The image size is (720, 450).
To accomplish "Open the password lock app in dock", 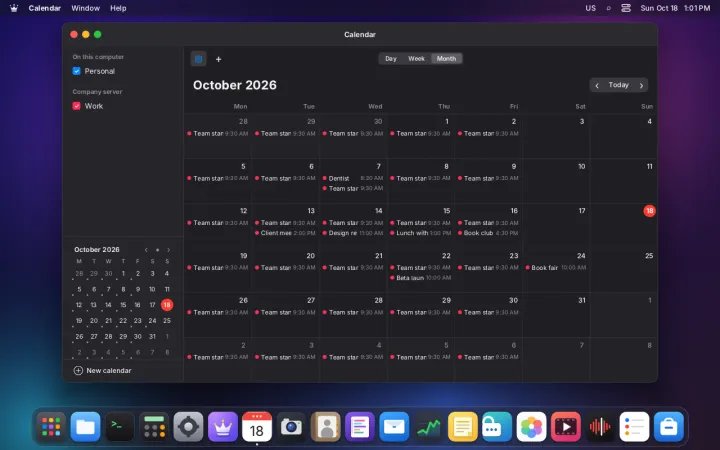I will 497,427.
